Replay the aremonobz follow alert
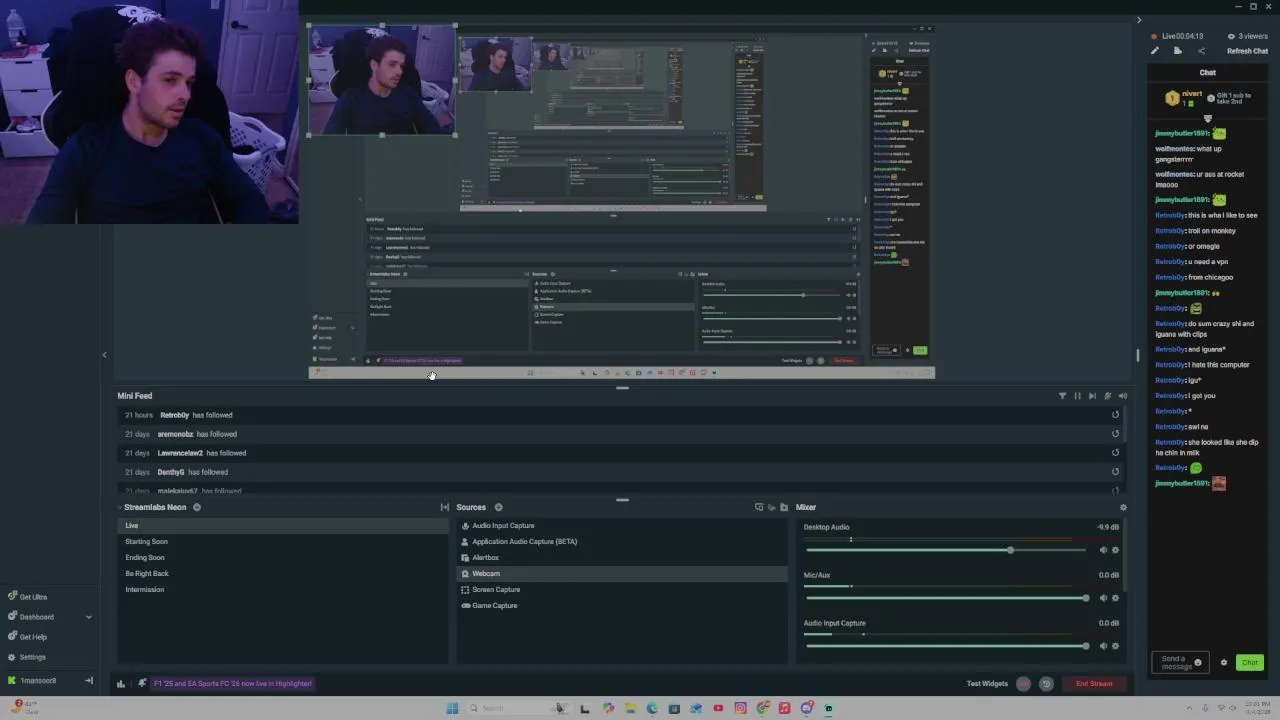This screenshot has width=1280, height=720. tap(1115, 434)
